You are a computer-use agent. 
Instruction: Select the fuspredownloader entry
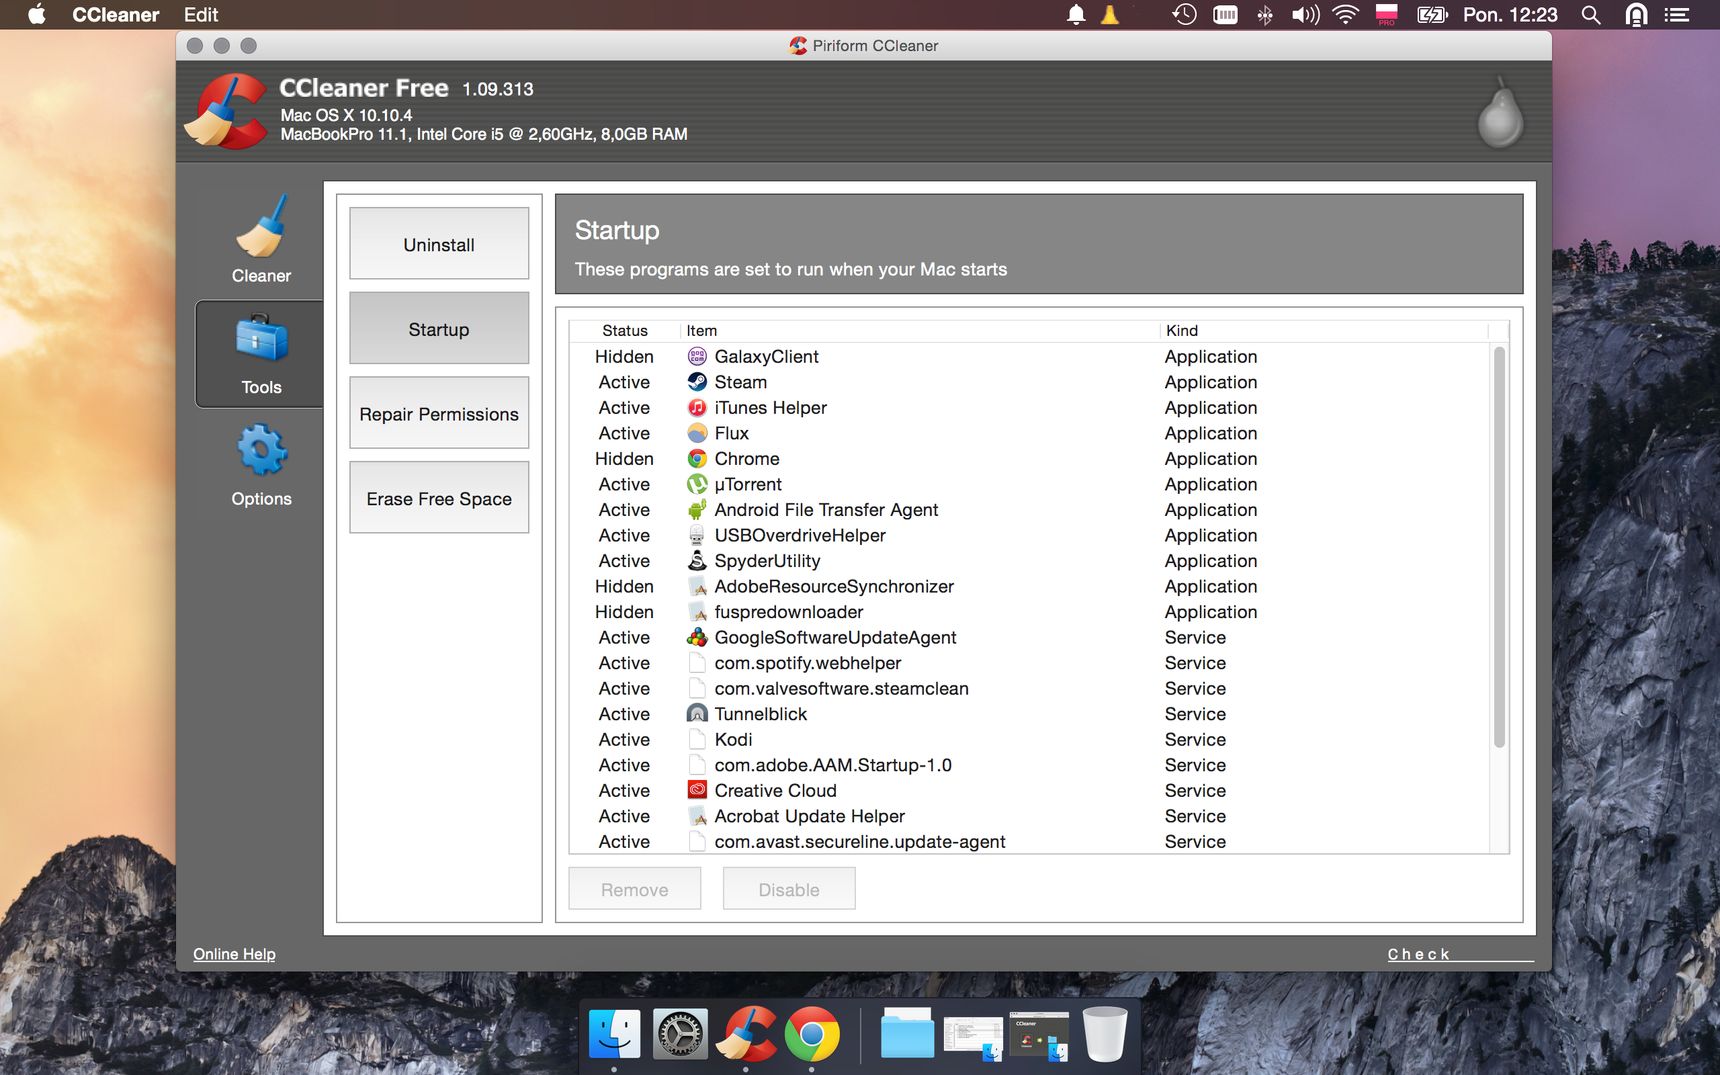click(x=1030, y=612)
